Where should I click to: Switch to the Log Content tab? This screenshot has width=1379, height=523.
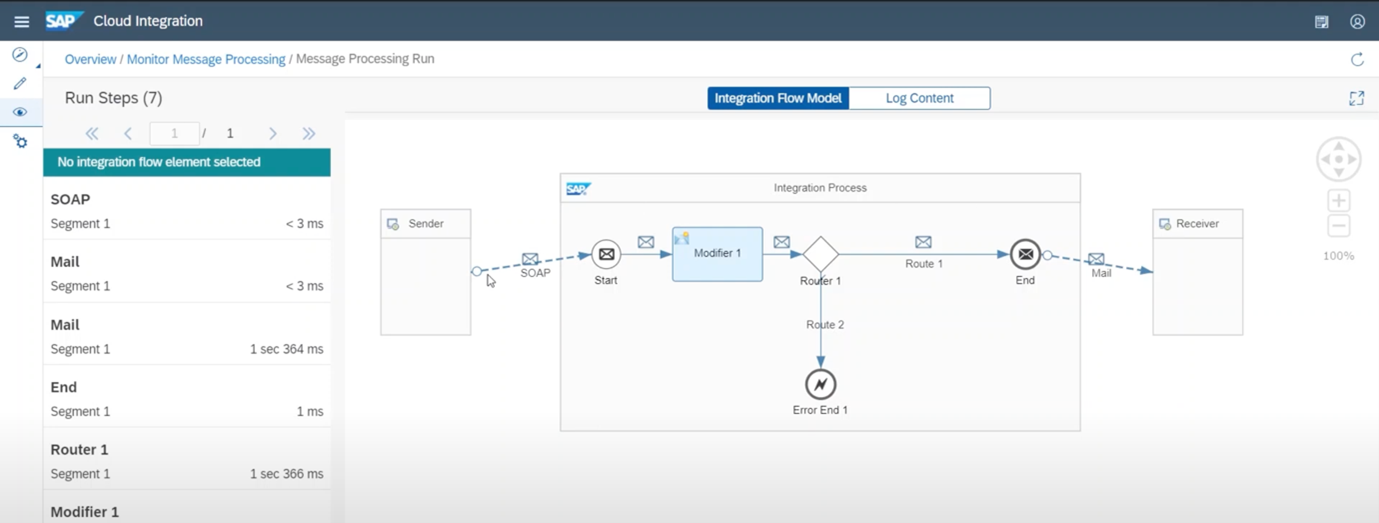919,98
